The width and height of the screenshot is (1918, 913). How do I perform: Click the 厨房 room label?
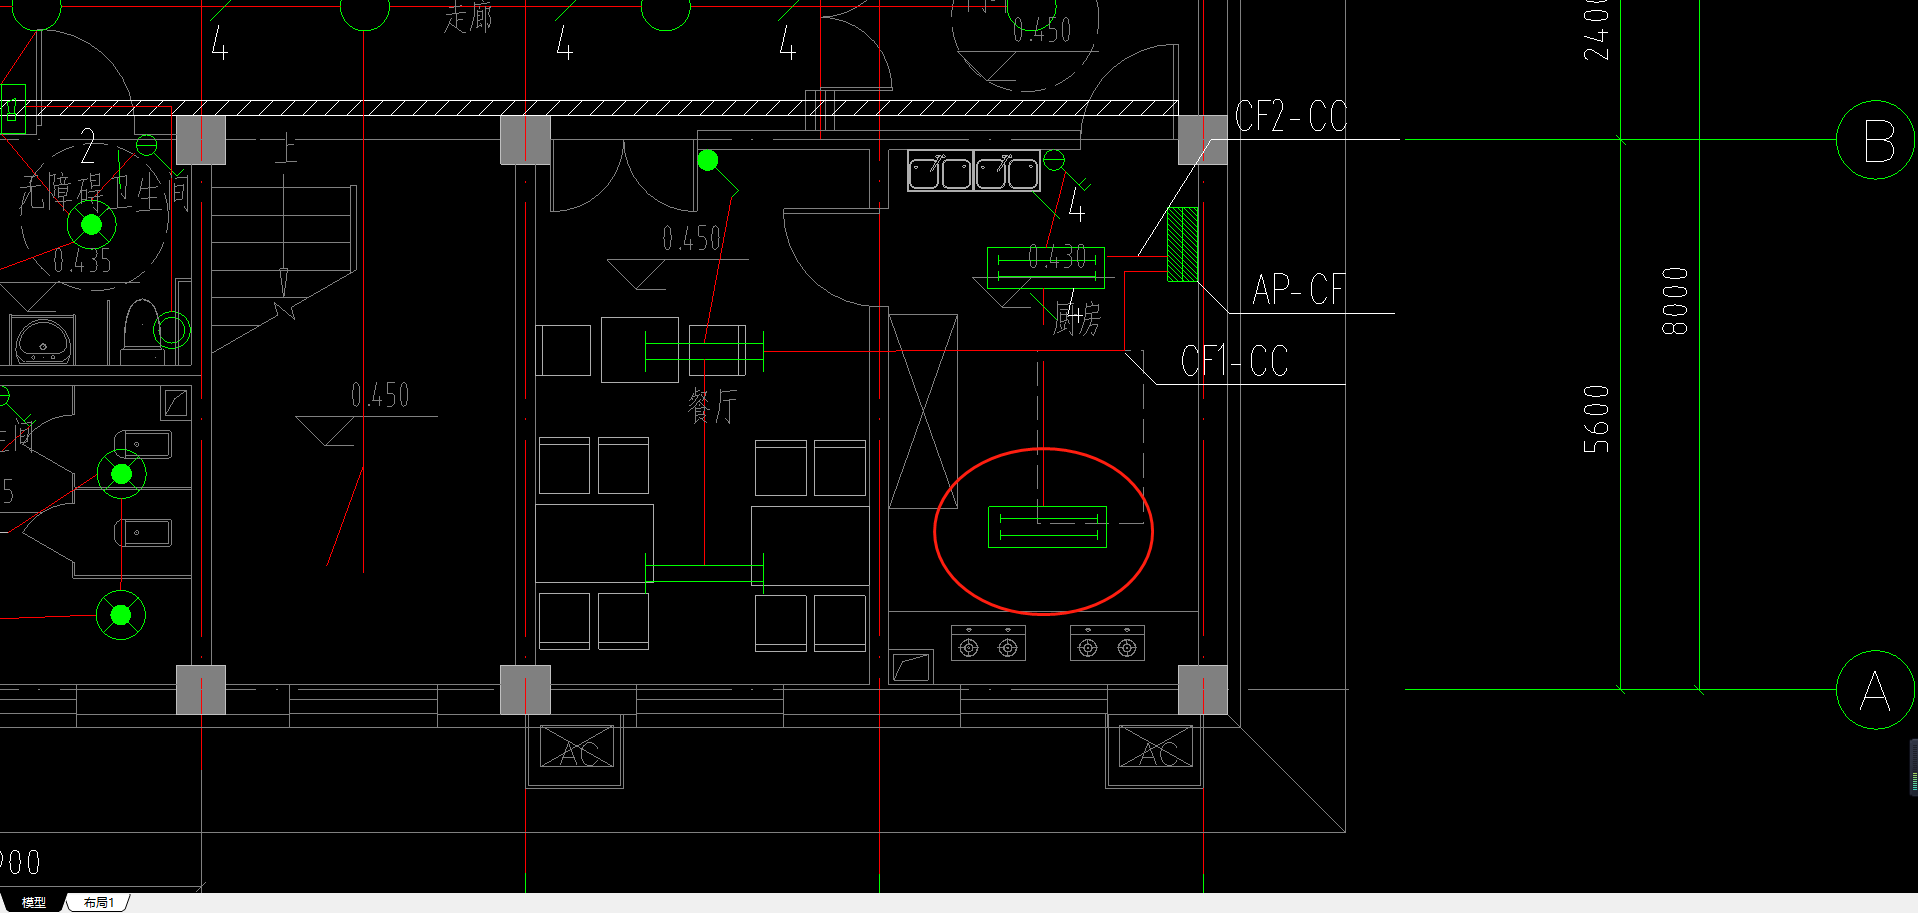point(1077,318)
